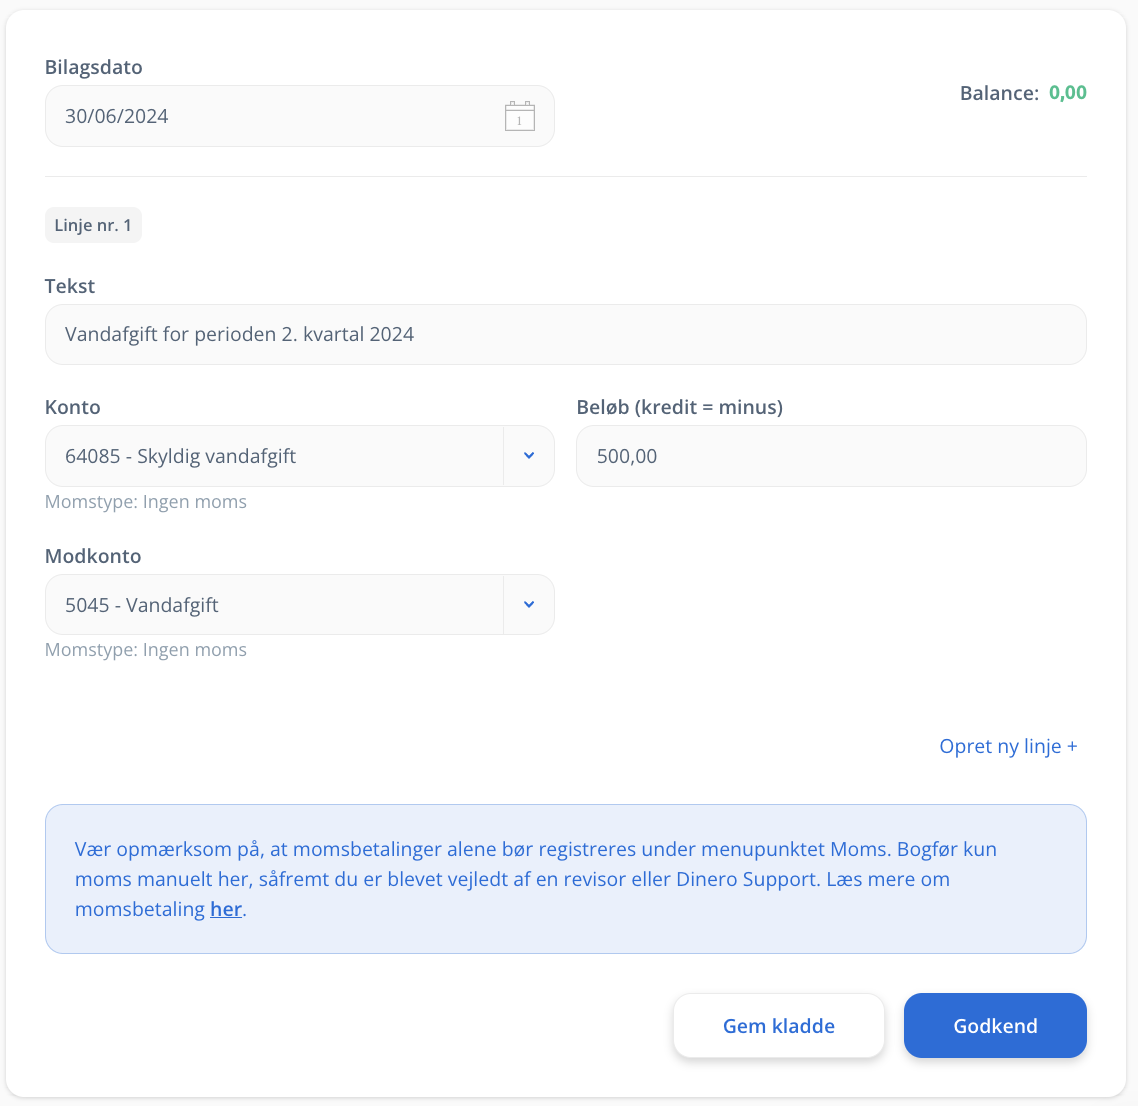This screenshot has height=1106, width=1138.
Task: Click the Momstype text under Modkonto
Action: click(146, 650)
